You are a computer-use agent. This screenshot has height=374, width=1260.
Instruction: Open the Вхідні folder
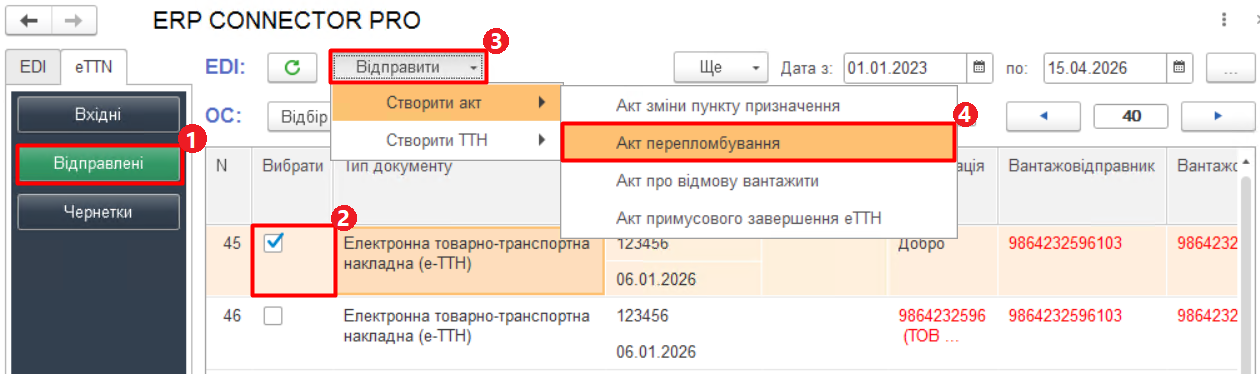[x=99, y=115]
